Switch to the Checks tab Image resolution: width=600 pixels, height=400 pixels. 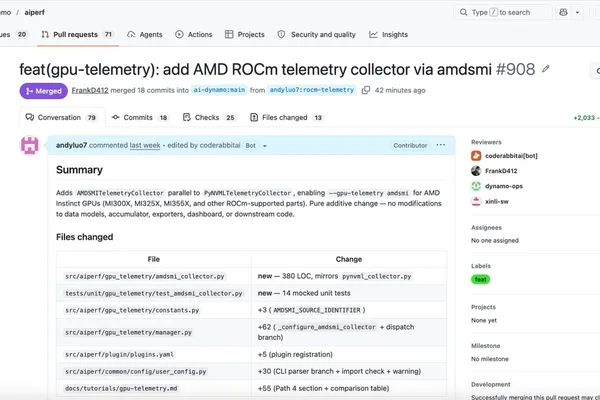tap(209, 118)
